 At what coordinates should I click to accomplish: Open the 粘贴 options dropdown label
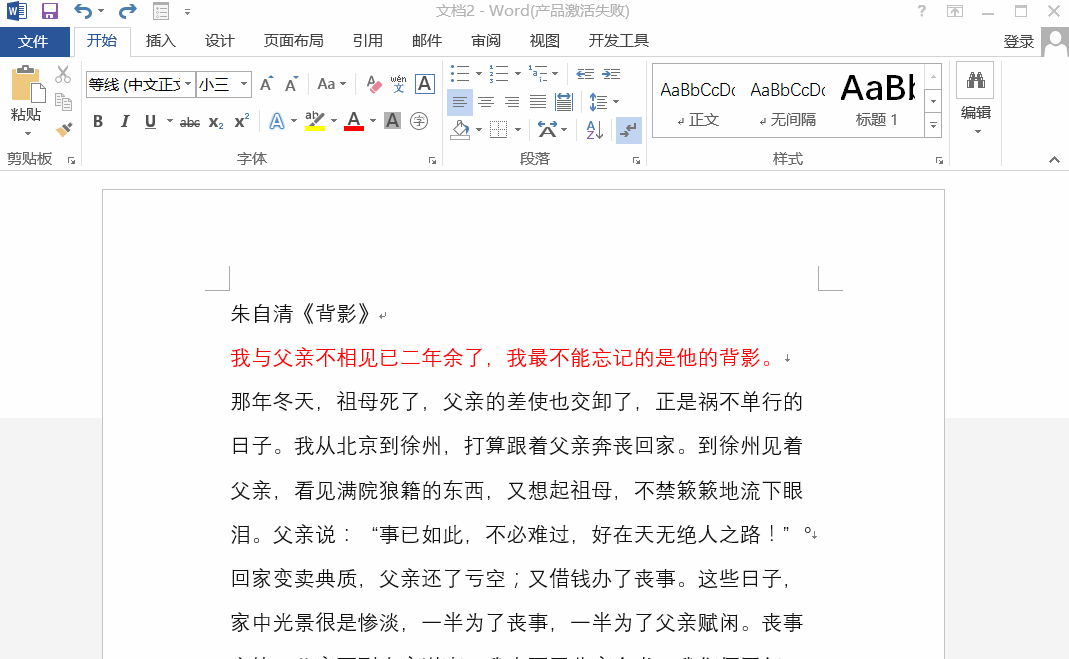(27, 121)
